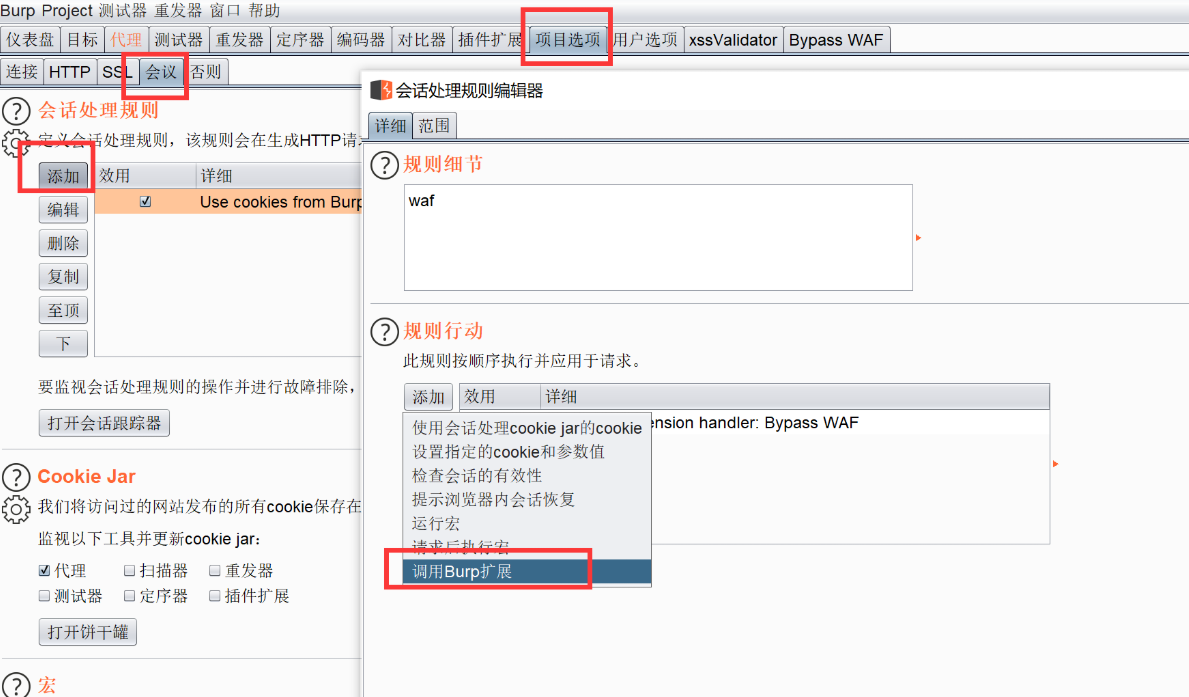Click the 复制 rule button
1189x697 pixels.
63,277
